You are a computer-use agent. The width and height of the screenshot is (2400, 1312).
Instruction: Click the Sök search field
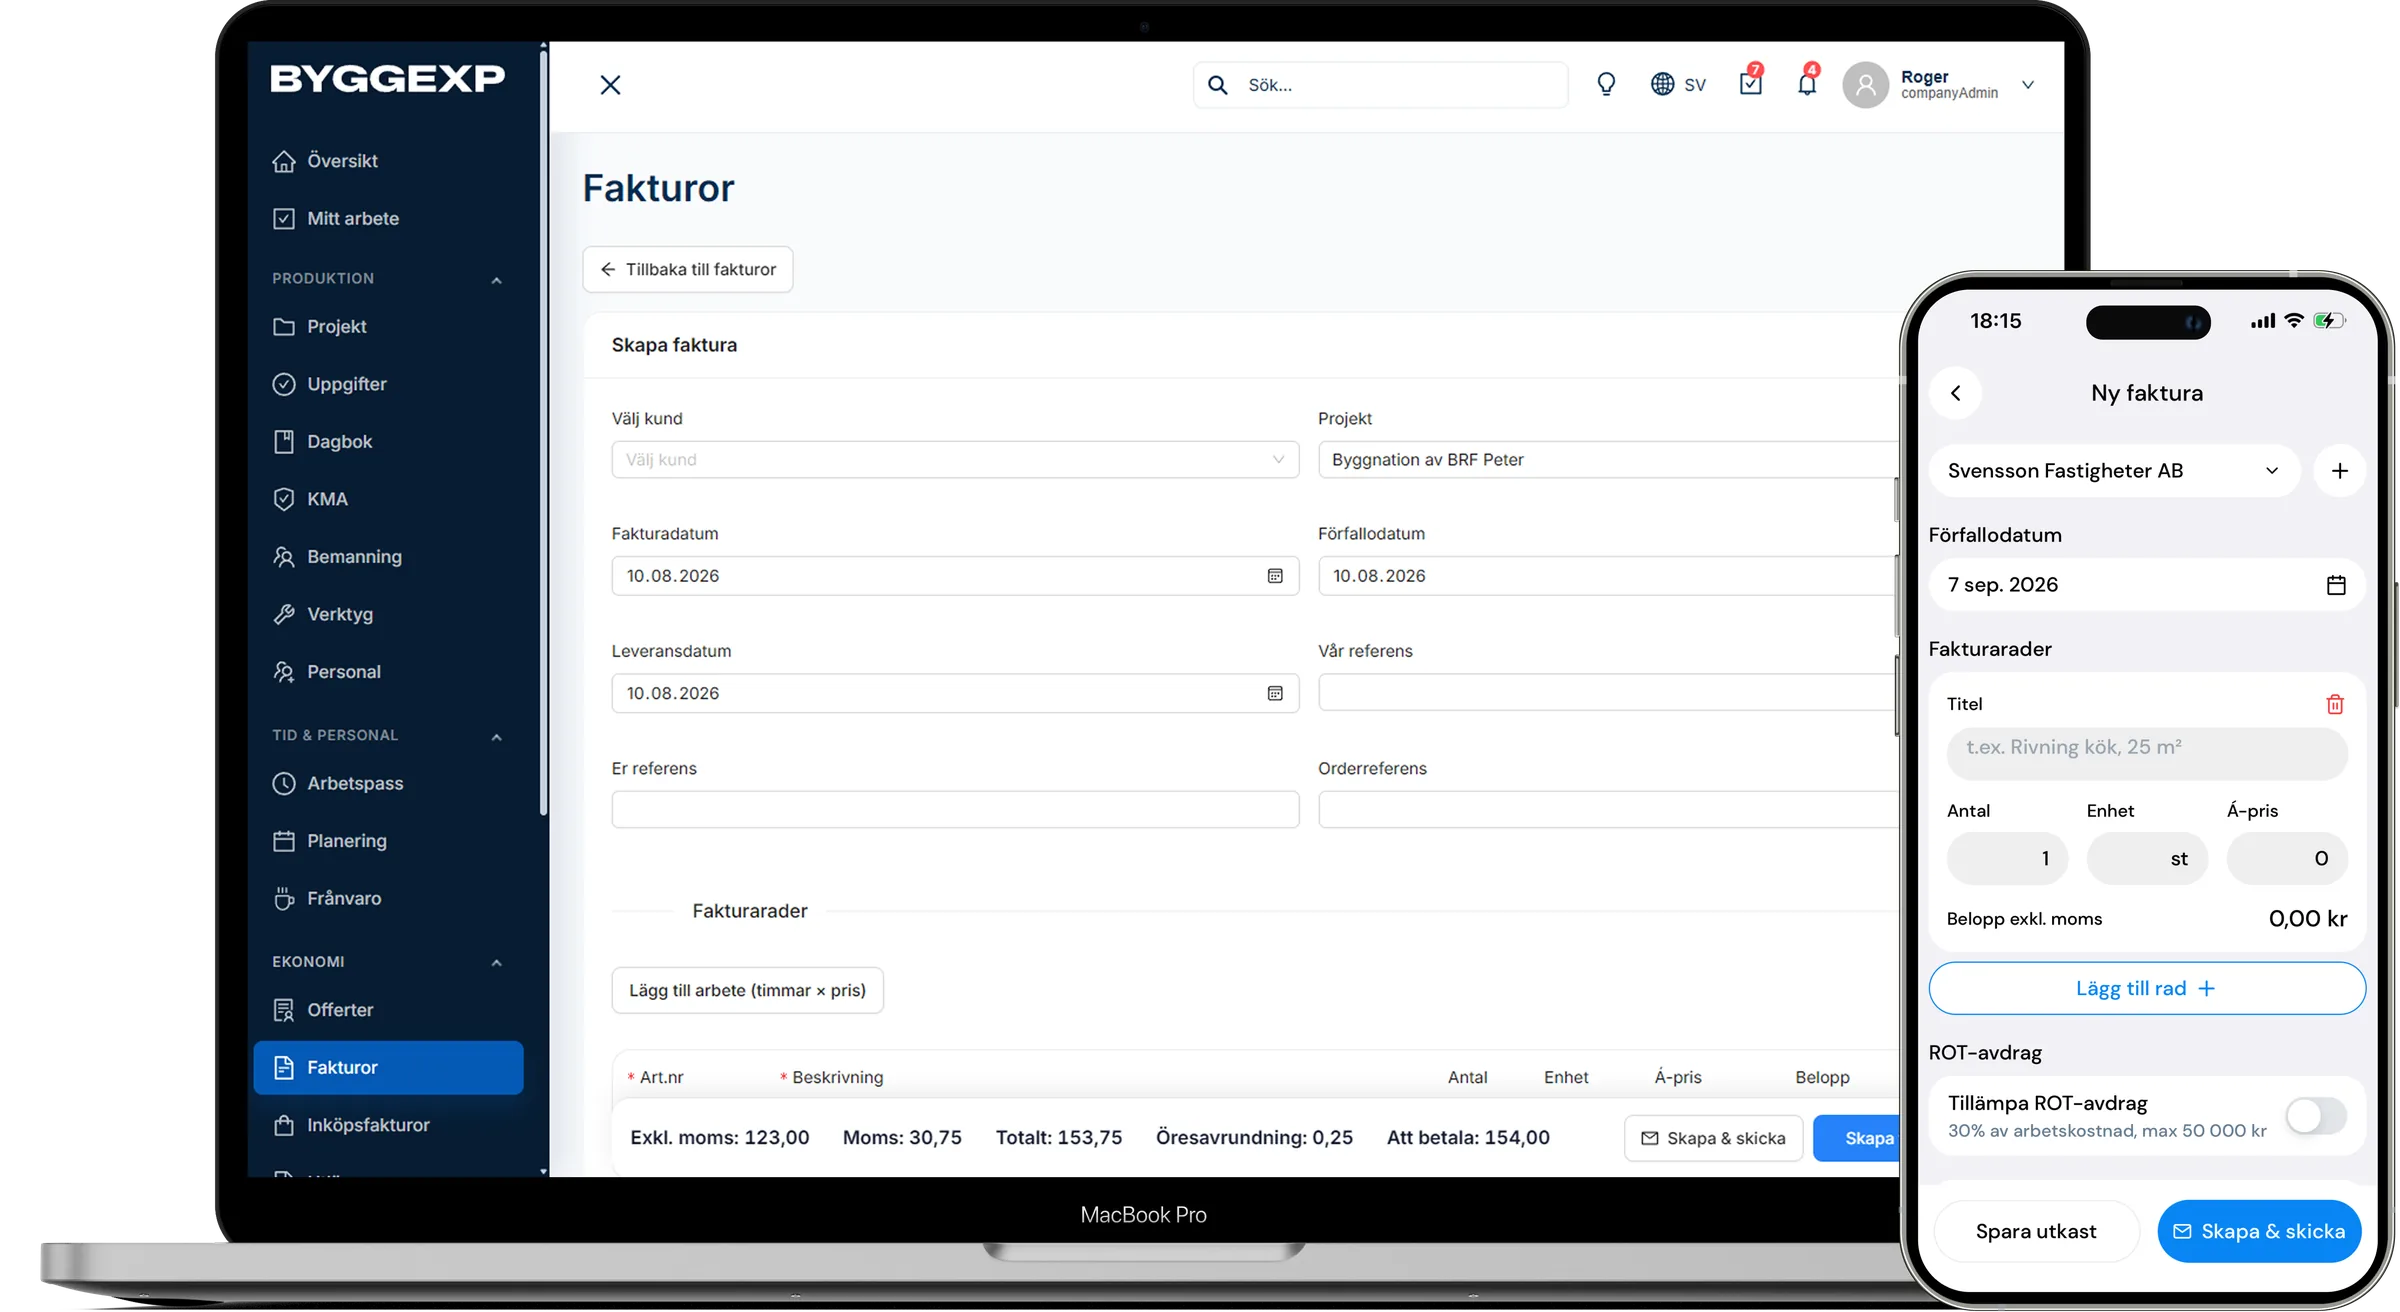1380,85
